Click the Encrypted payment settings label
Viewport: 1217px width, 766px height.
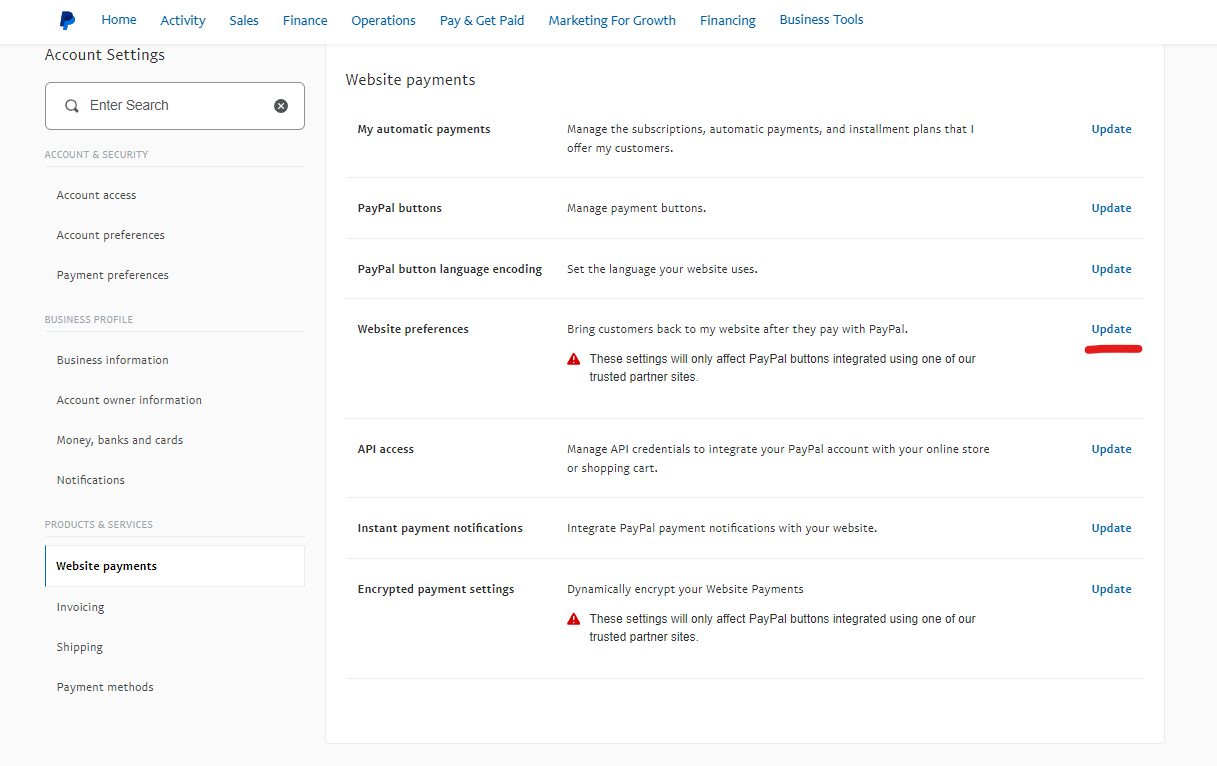[436, 589]
